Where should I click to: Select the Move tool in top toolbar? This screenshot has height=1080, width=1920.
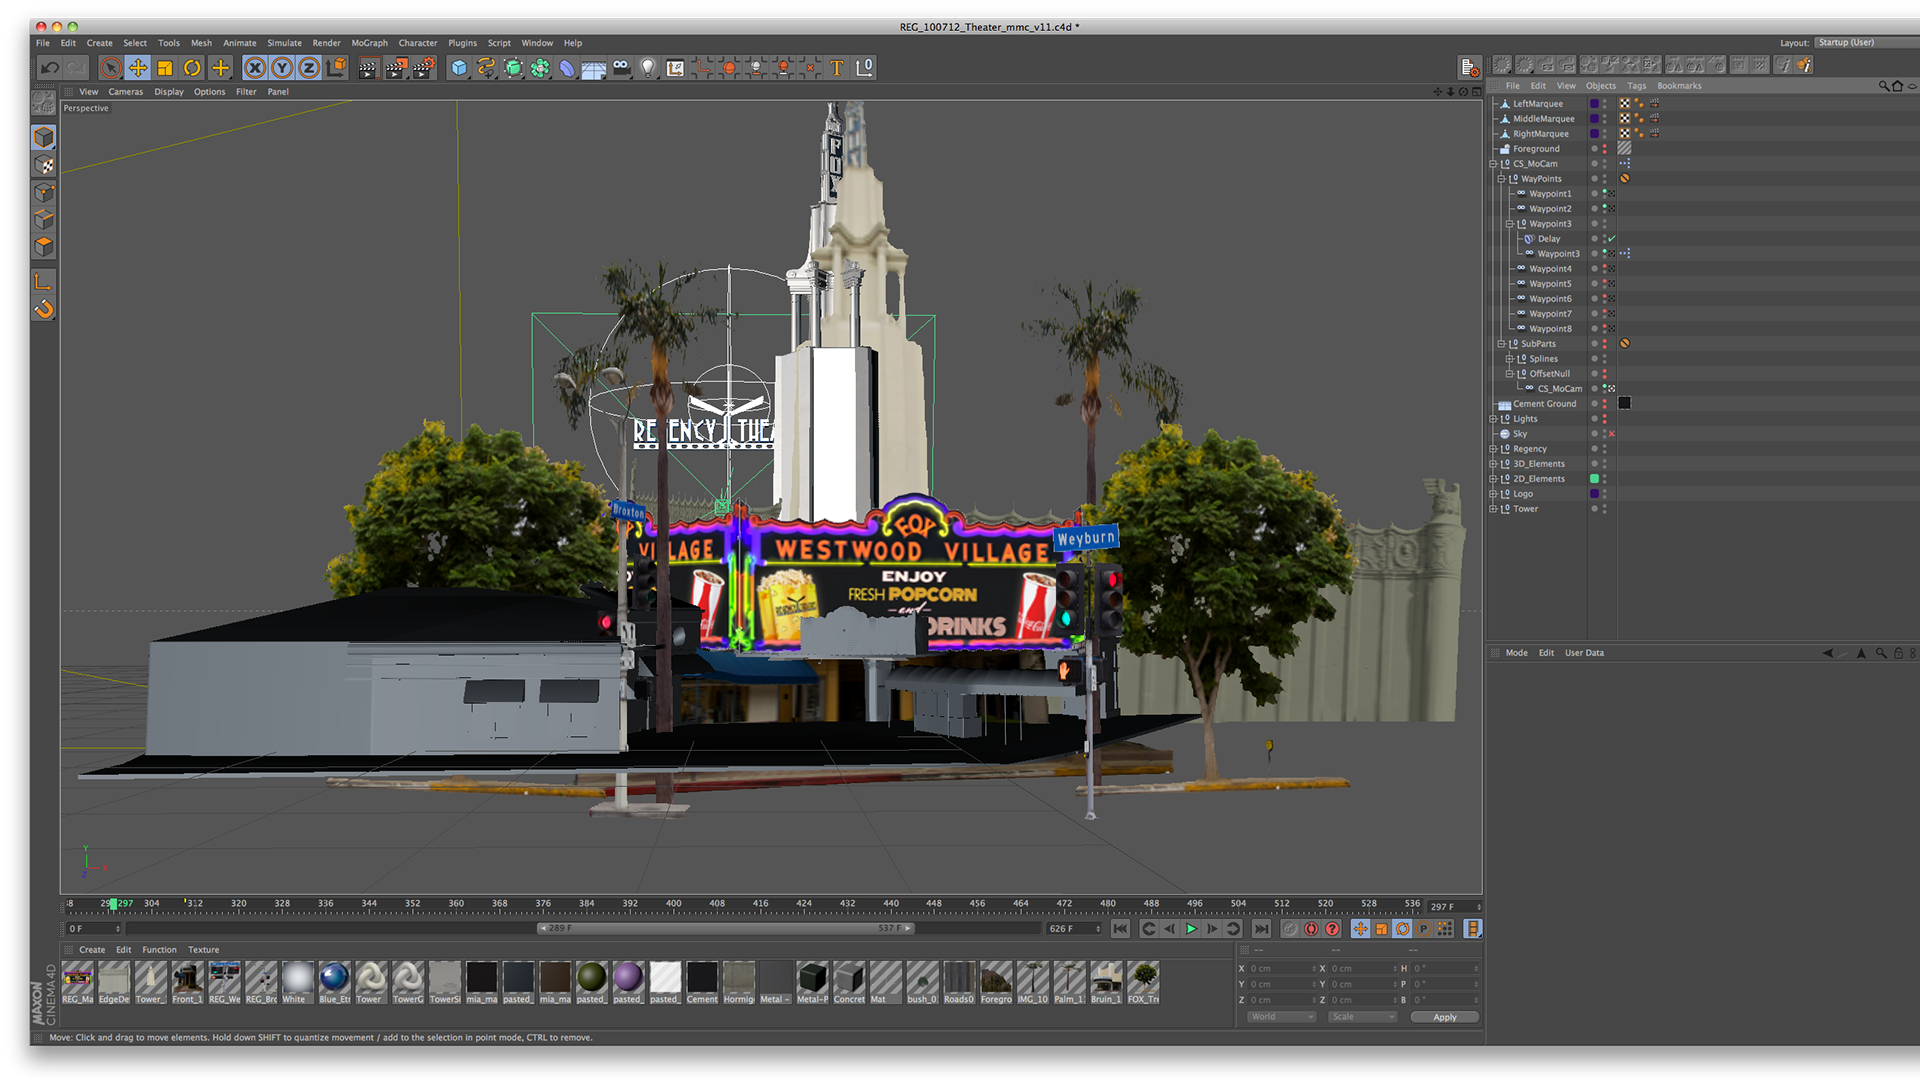[x=138, y=68]
